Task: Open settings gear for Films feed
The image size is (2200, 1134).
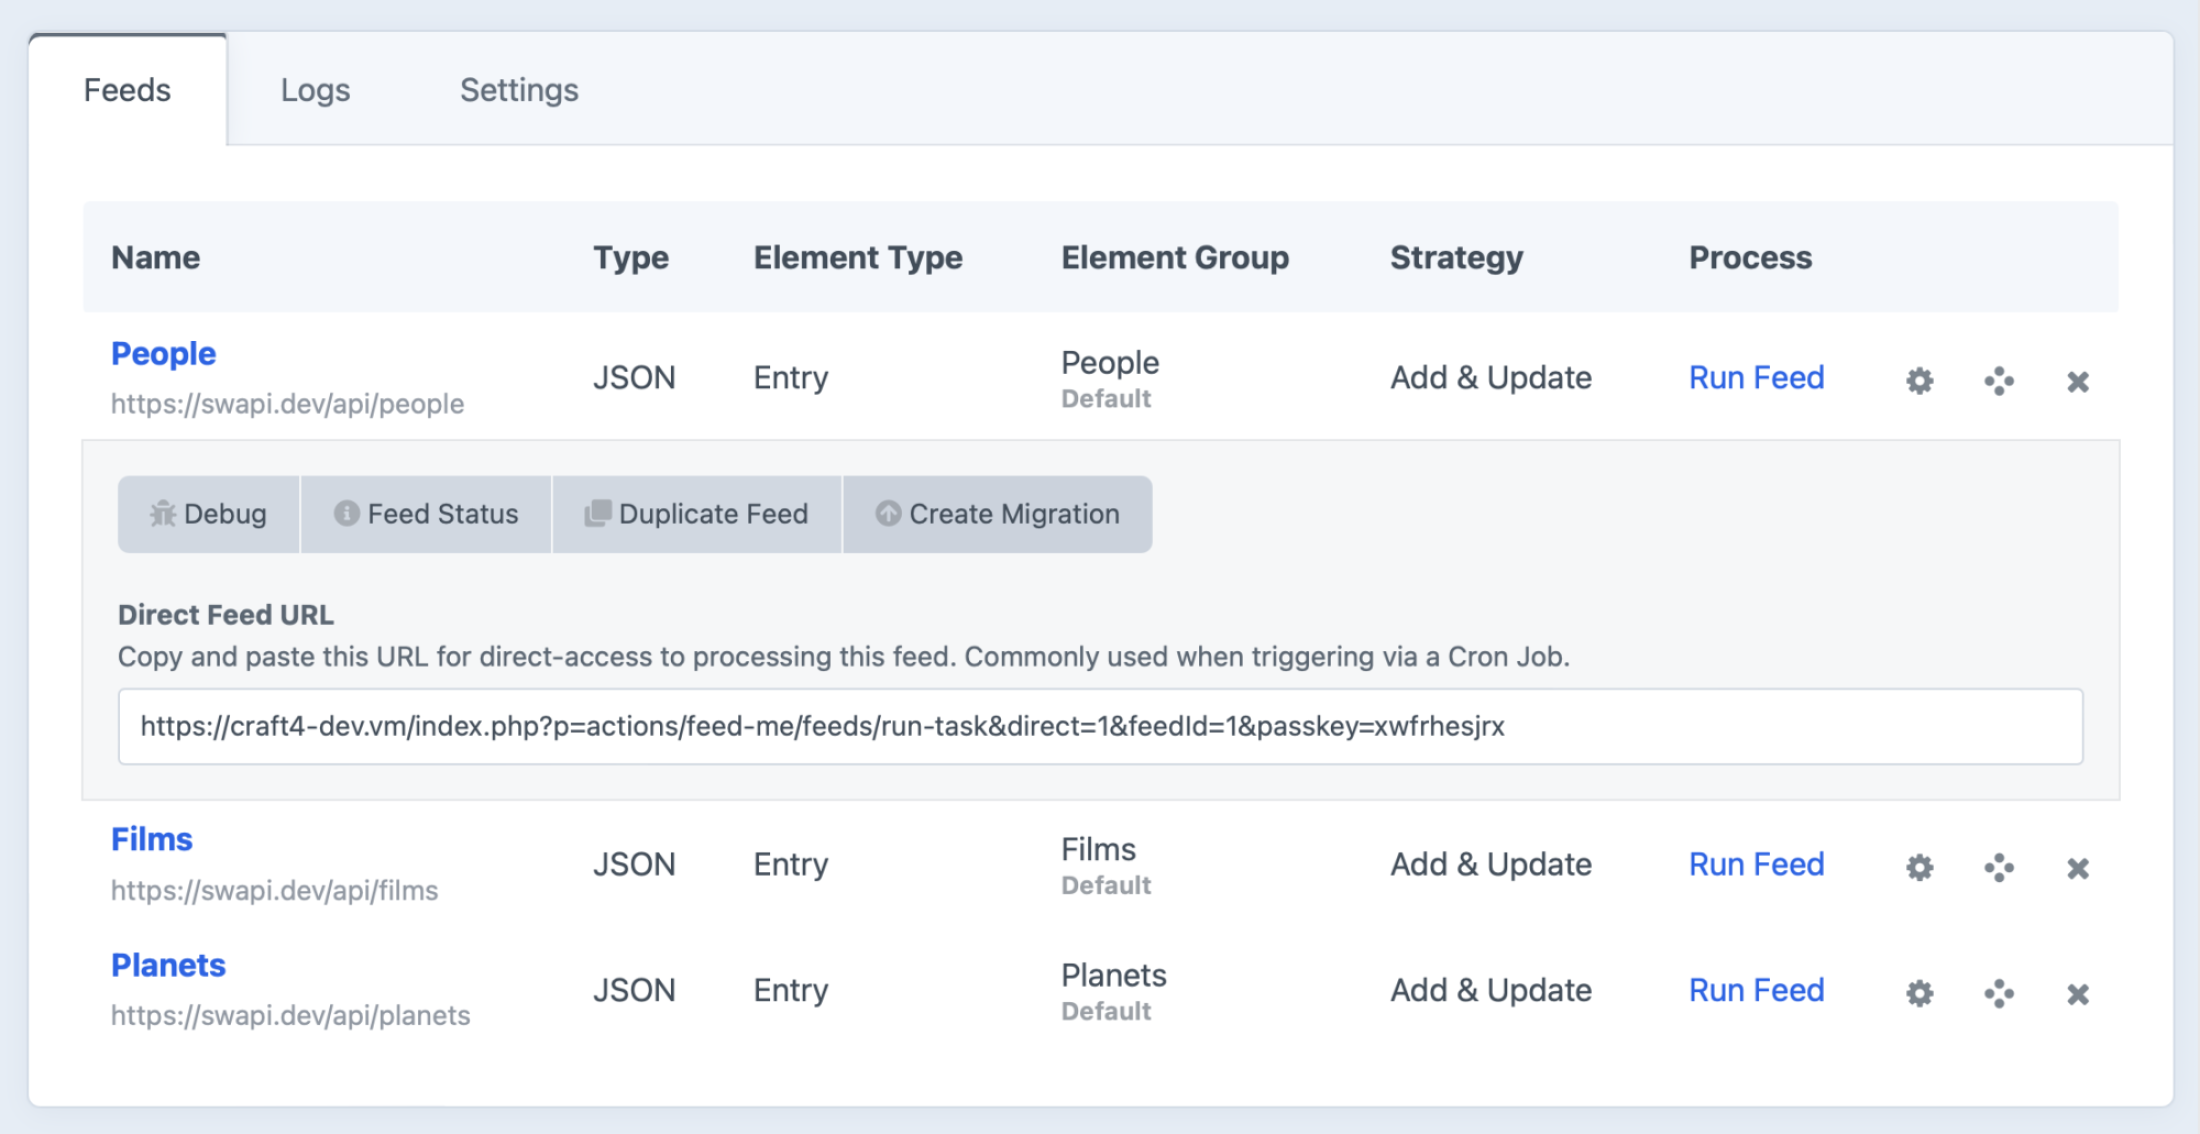Action: 1919,867
